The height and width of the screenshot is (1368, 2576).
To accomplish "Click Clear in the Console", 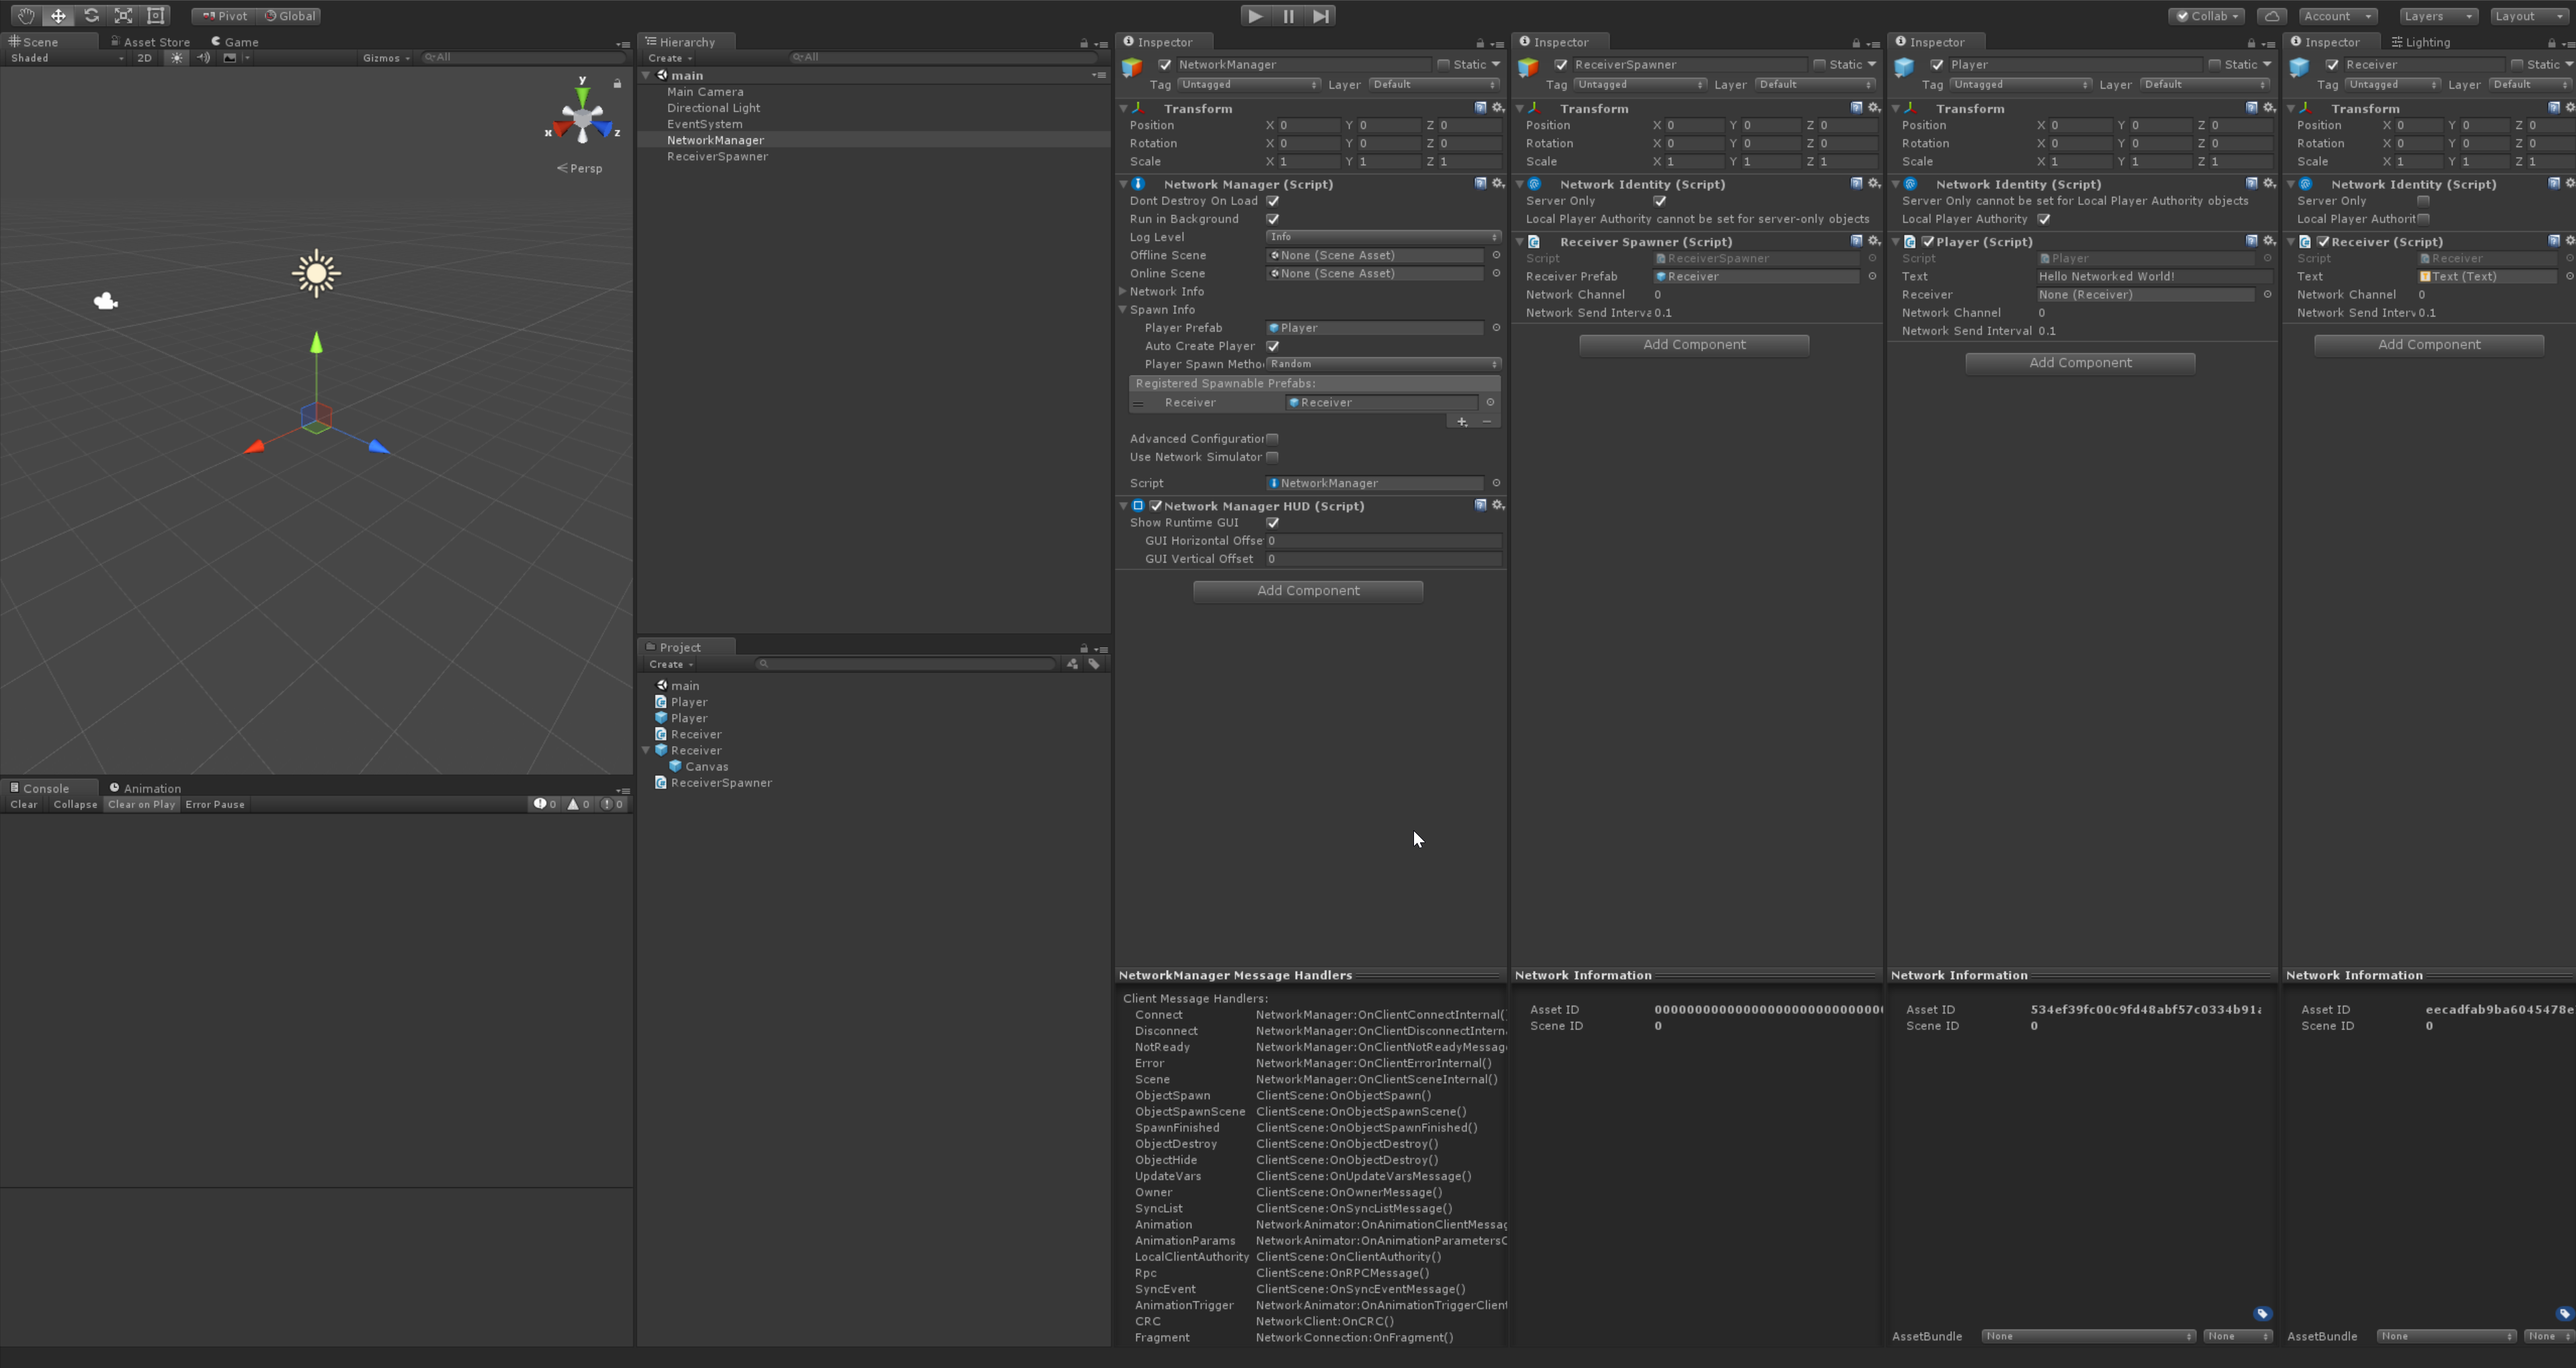I will pyautogui.click(x=23, y=804).
